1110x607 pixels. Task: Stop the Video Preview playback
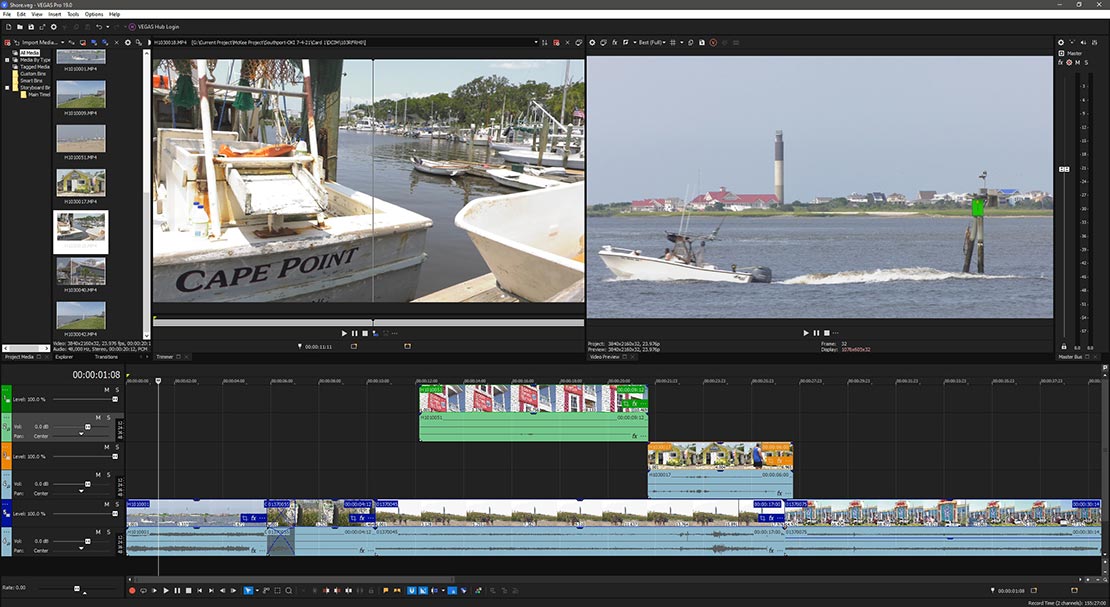tap(826, 333)
